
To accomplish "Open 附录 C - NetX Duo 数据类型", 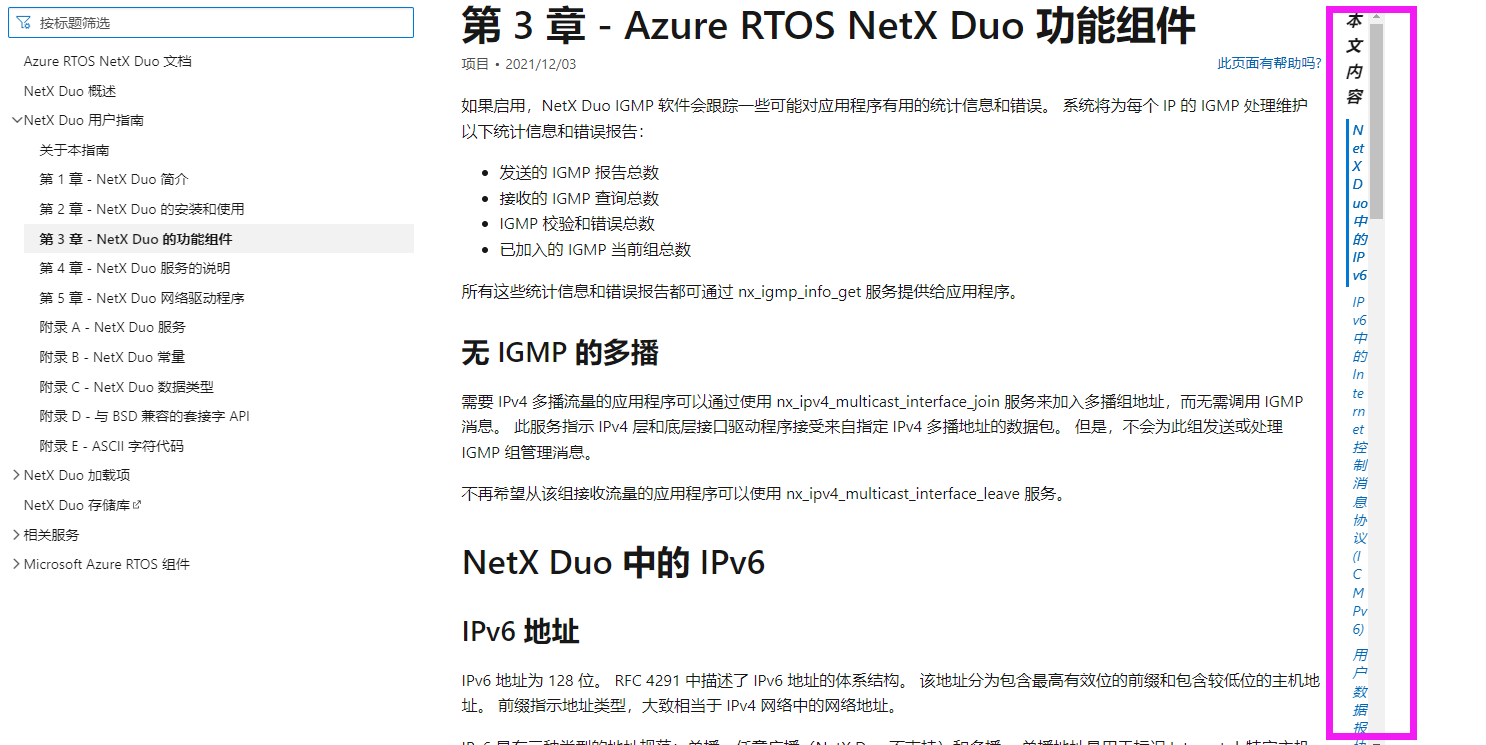I will 127,387.
